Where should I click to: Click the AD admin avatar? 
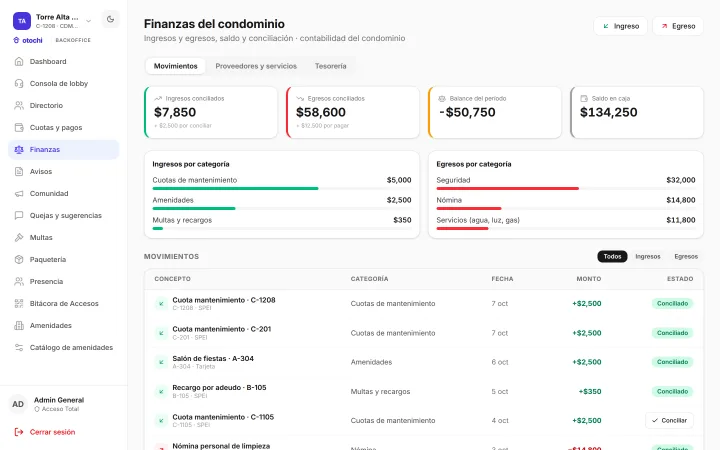pyautogui.click(x=18, y=404)
